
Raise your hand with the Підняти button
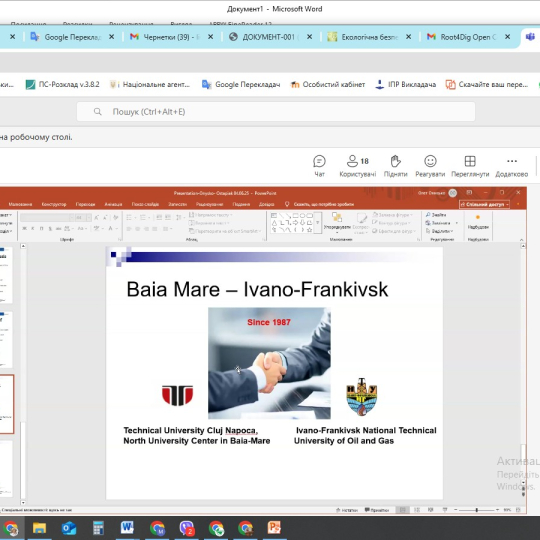pos(395,166)
